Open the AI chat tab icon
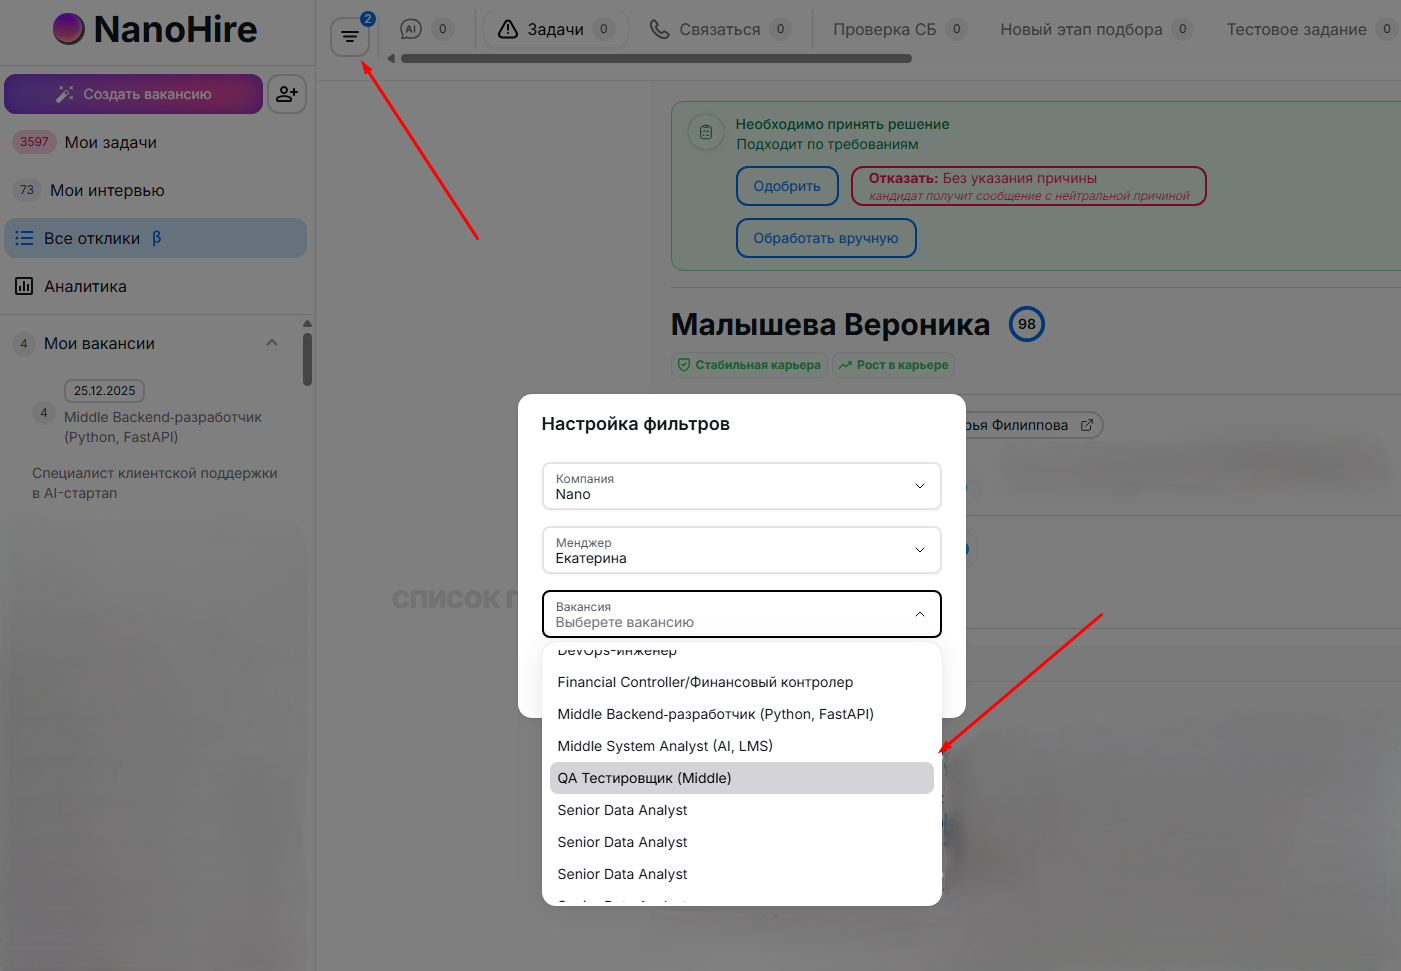Viewport: 1401px width, 971px height. (x=411, y=29)
